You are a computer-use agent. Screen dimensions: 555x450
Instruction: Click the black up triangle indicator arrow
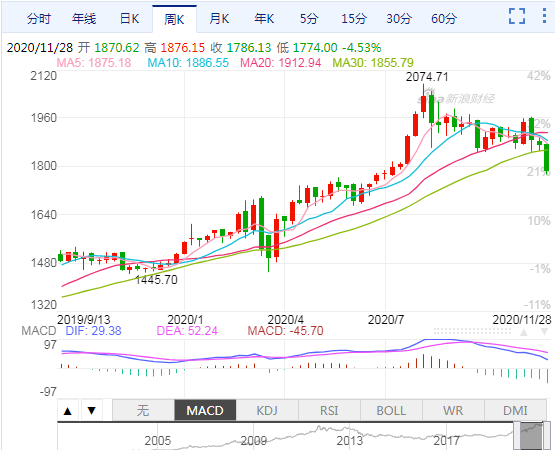click(x=68, y=411)
